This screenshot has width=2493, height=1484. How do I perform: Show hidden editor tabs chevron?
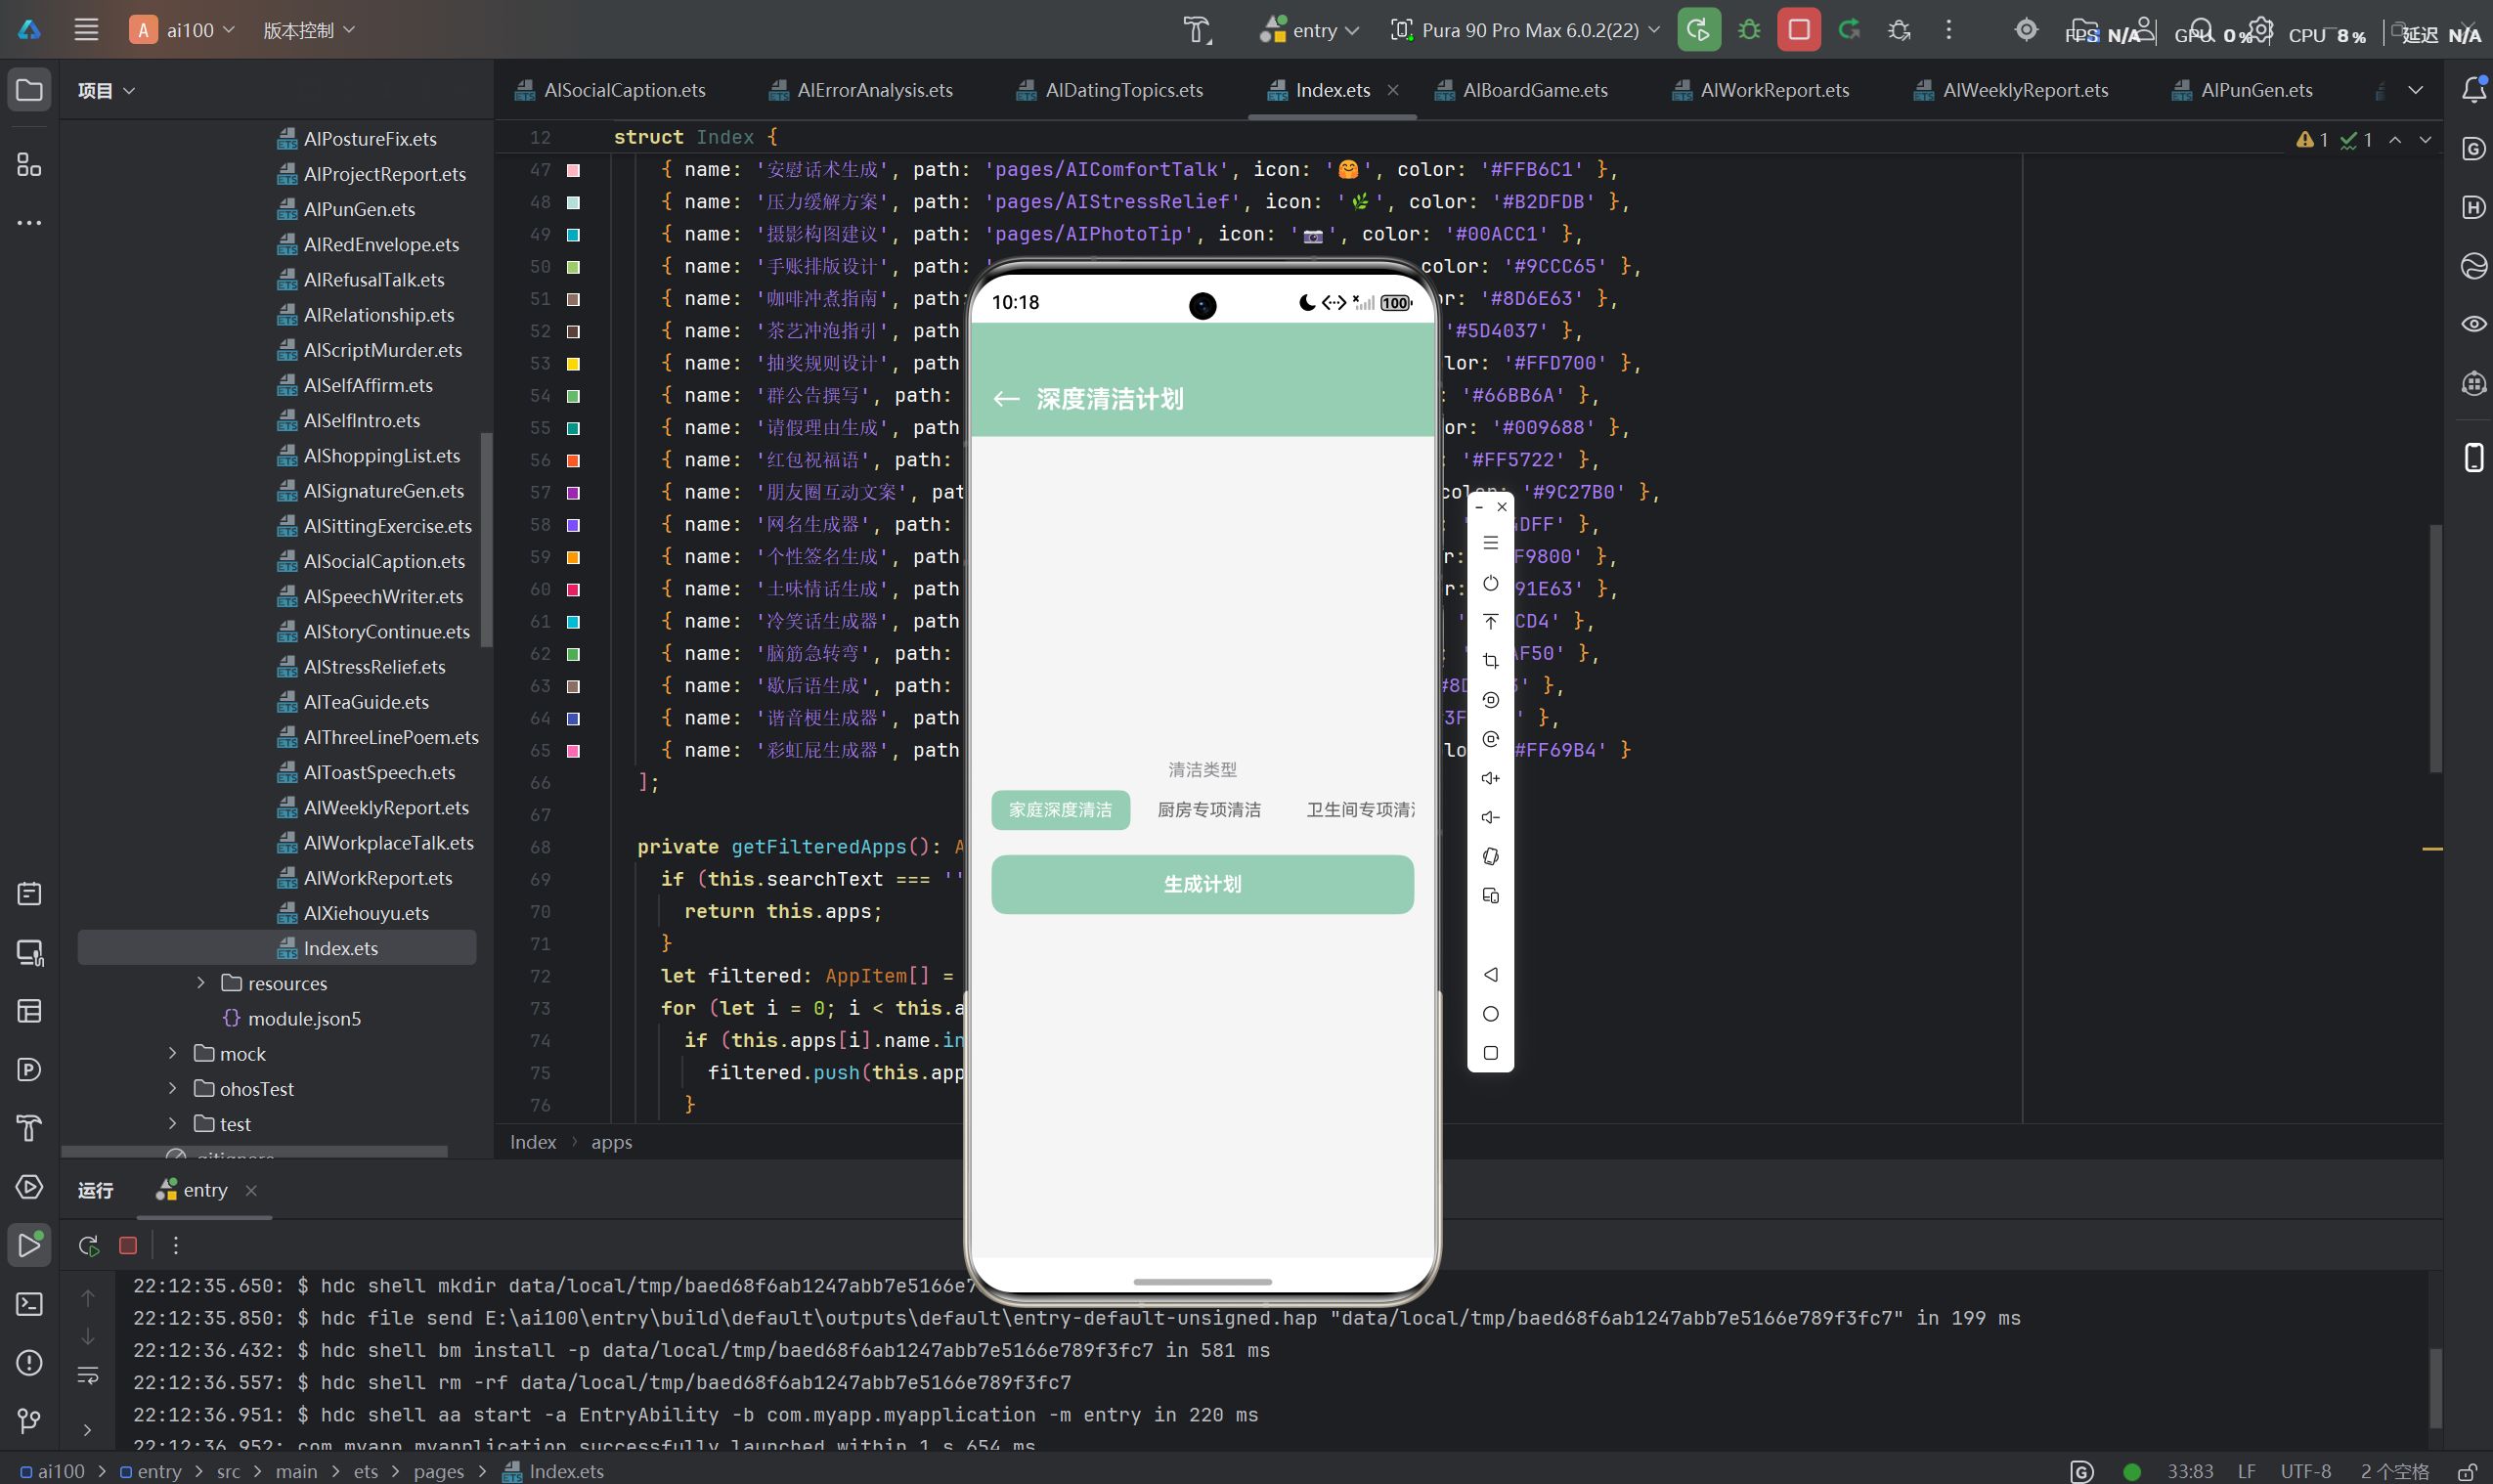click(2415, 90)
